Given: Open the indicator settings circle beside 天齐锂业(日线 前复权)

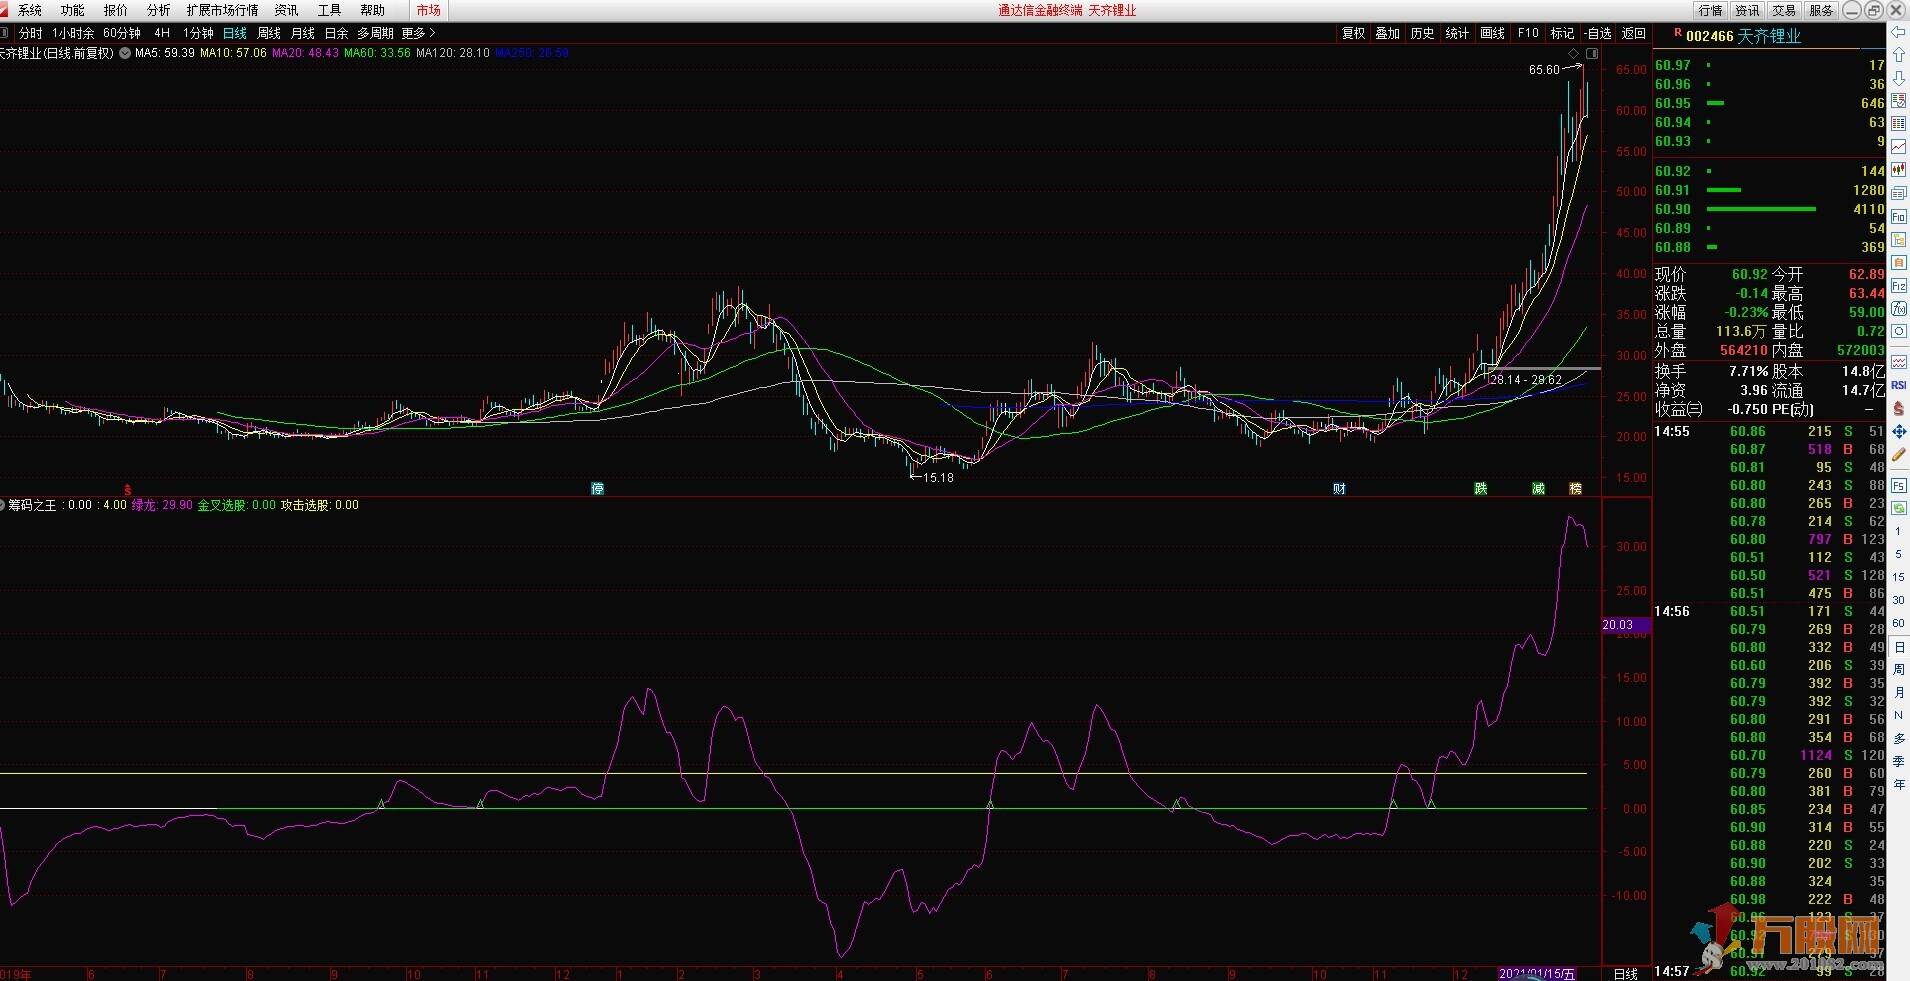Looking at the screenshot, I should click(x=125, y=53).
